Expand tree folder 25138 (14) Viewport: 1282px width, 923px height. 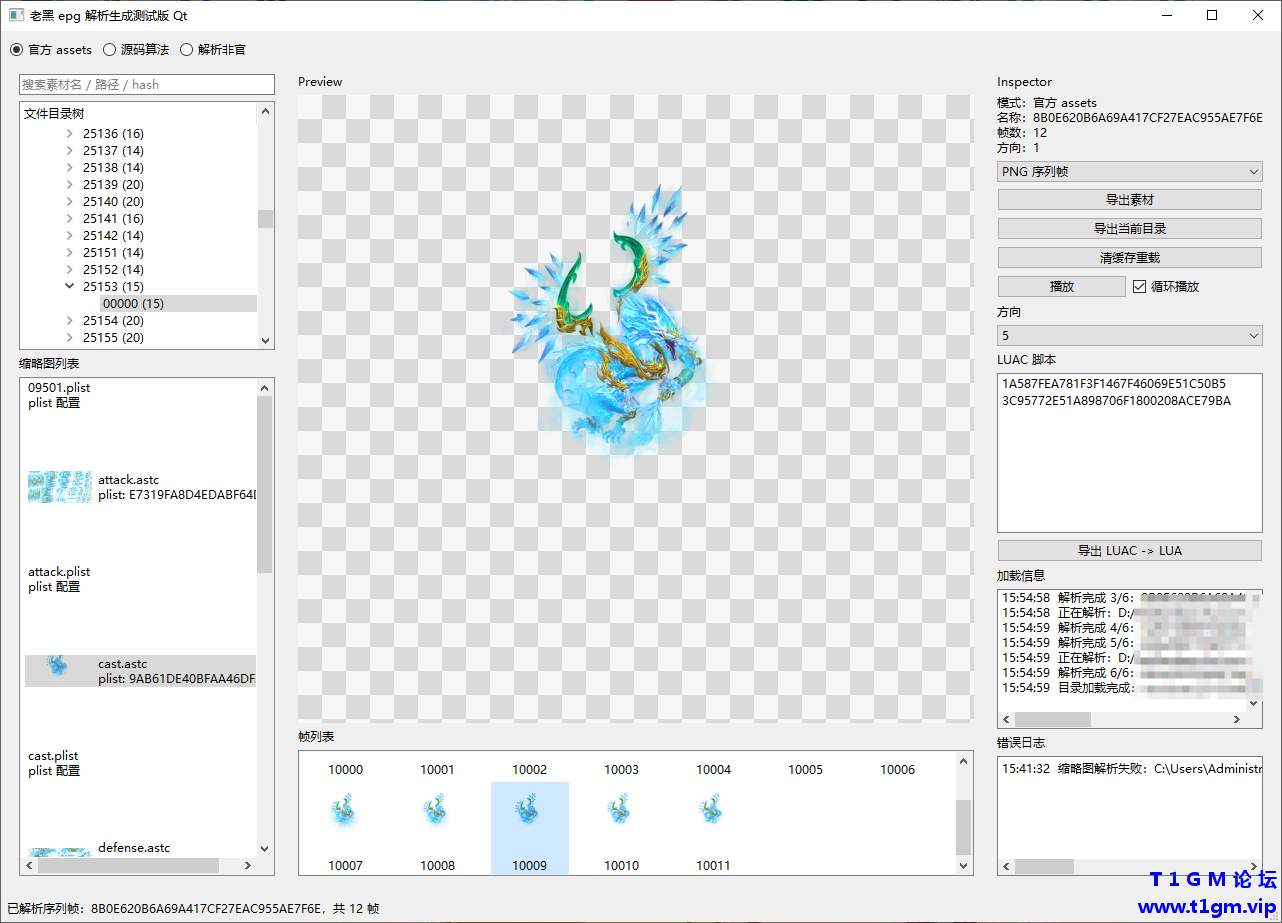pos(69,168)
